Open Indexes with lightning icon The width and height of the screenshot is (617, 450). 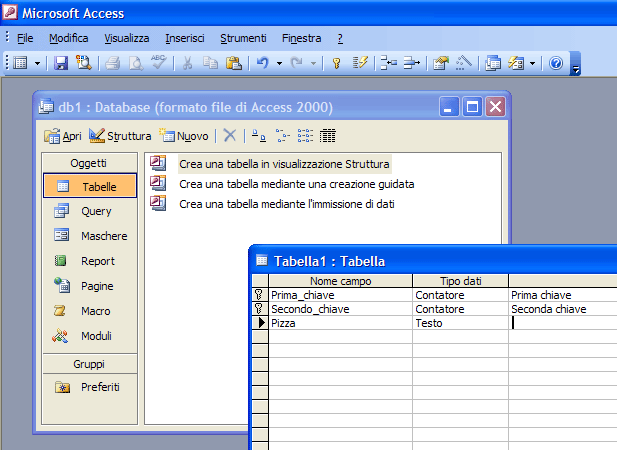click(360, 63)
